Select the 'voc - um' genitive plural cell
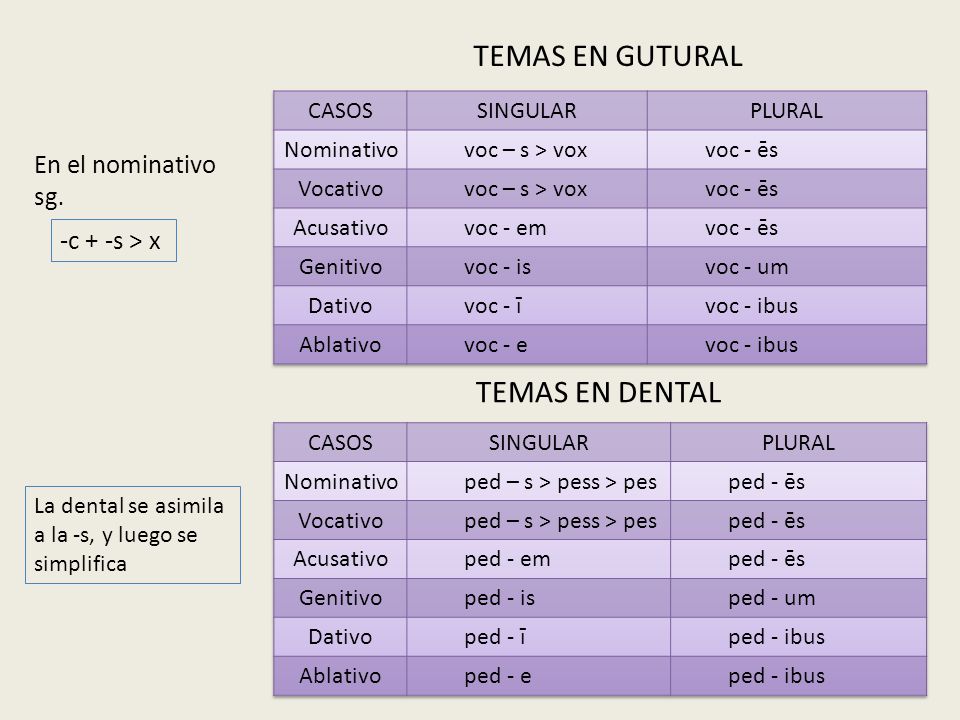 pos(787,267)
